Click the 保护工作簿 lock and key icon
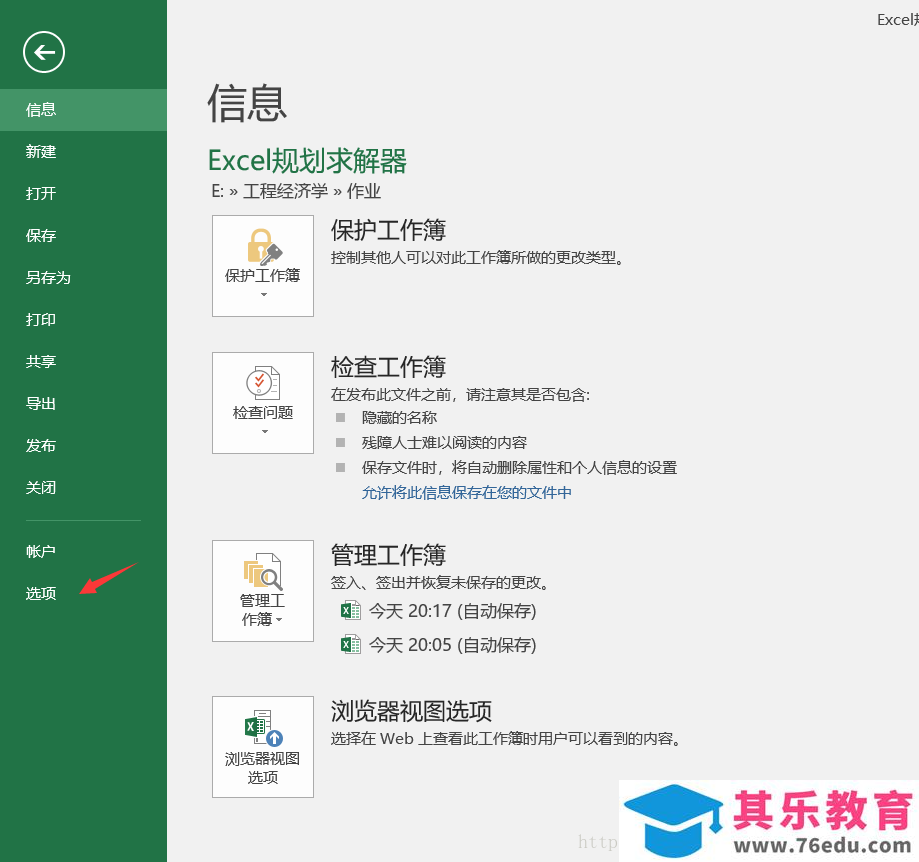This screenshot has width=919, height=862. (x=264, y=247)
